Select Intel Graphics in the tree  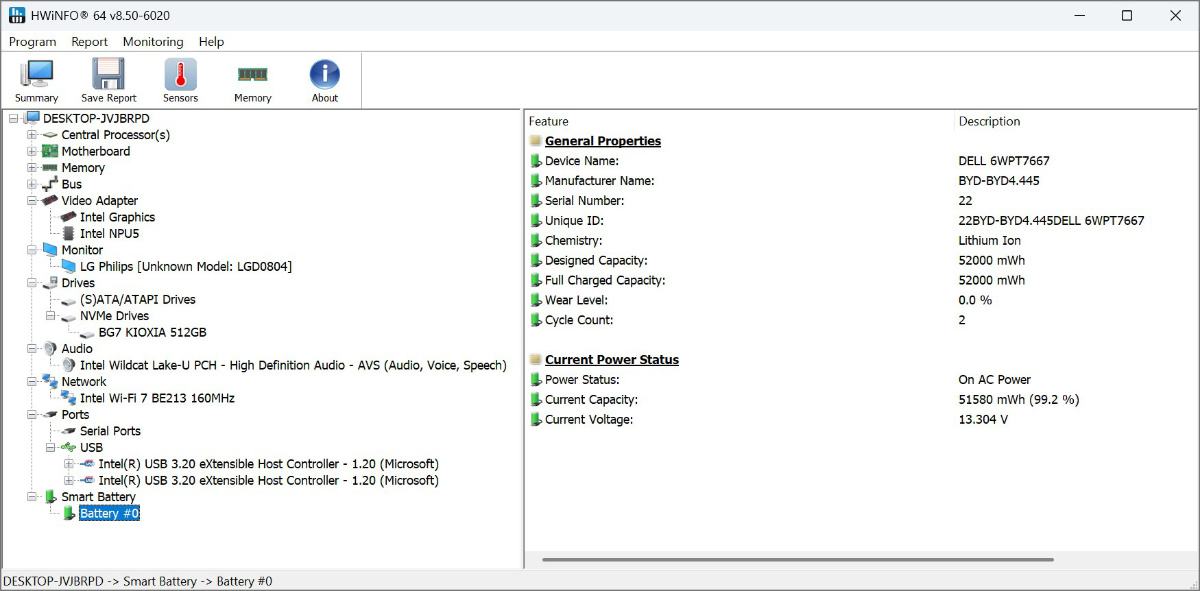pyautogui.click(x=117, y=217)
